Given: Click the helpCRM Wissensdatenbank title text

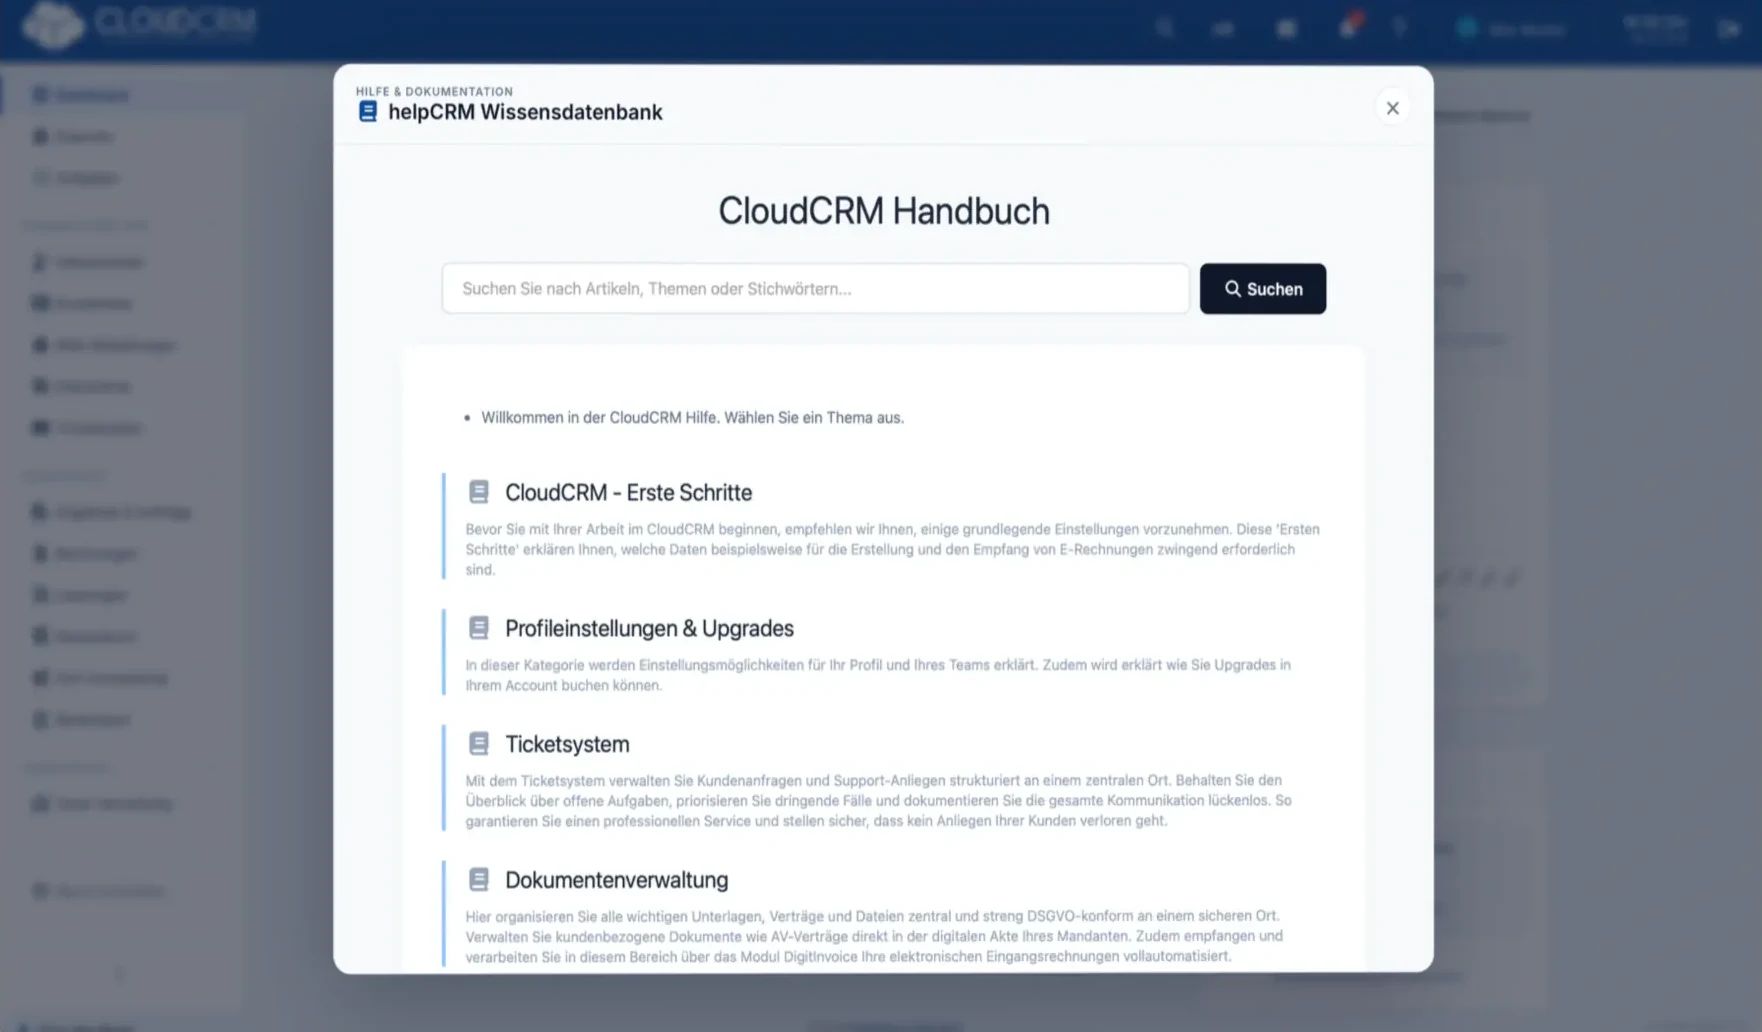Looking at the screenshot, I should pos(525,112).
